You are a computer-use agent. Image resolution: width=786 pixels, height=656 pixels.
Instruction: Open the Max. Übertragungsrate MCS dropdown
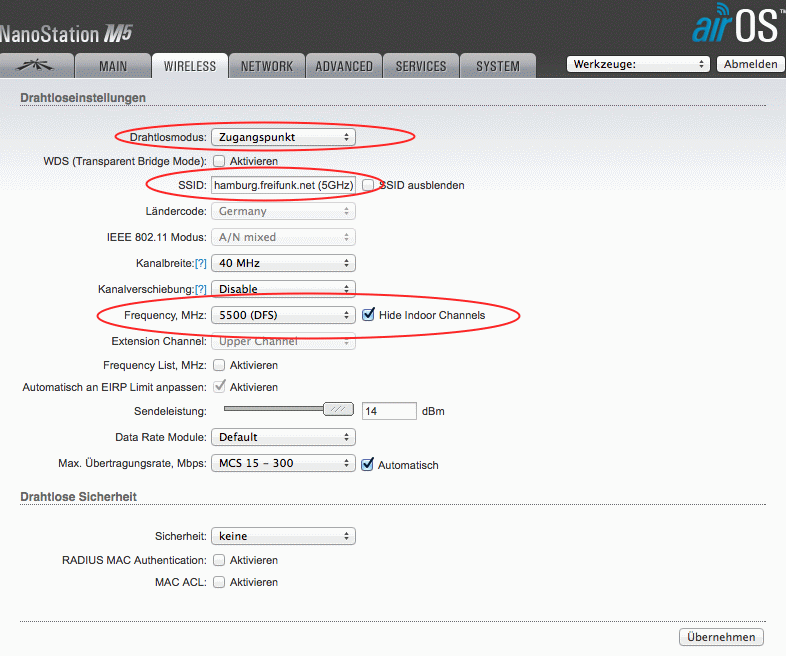coord(283,463)
